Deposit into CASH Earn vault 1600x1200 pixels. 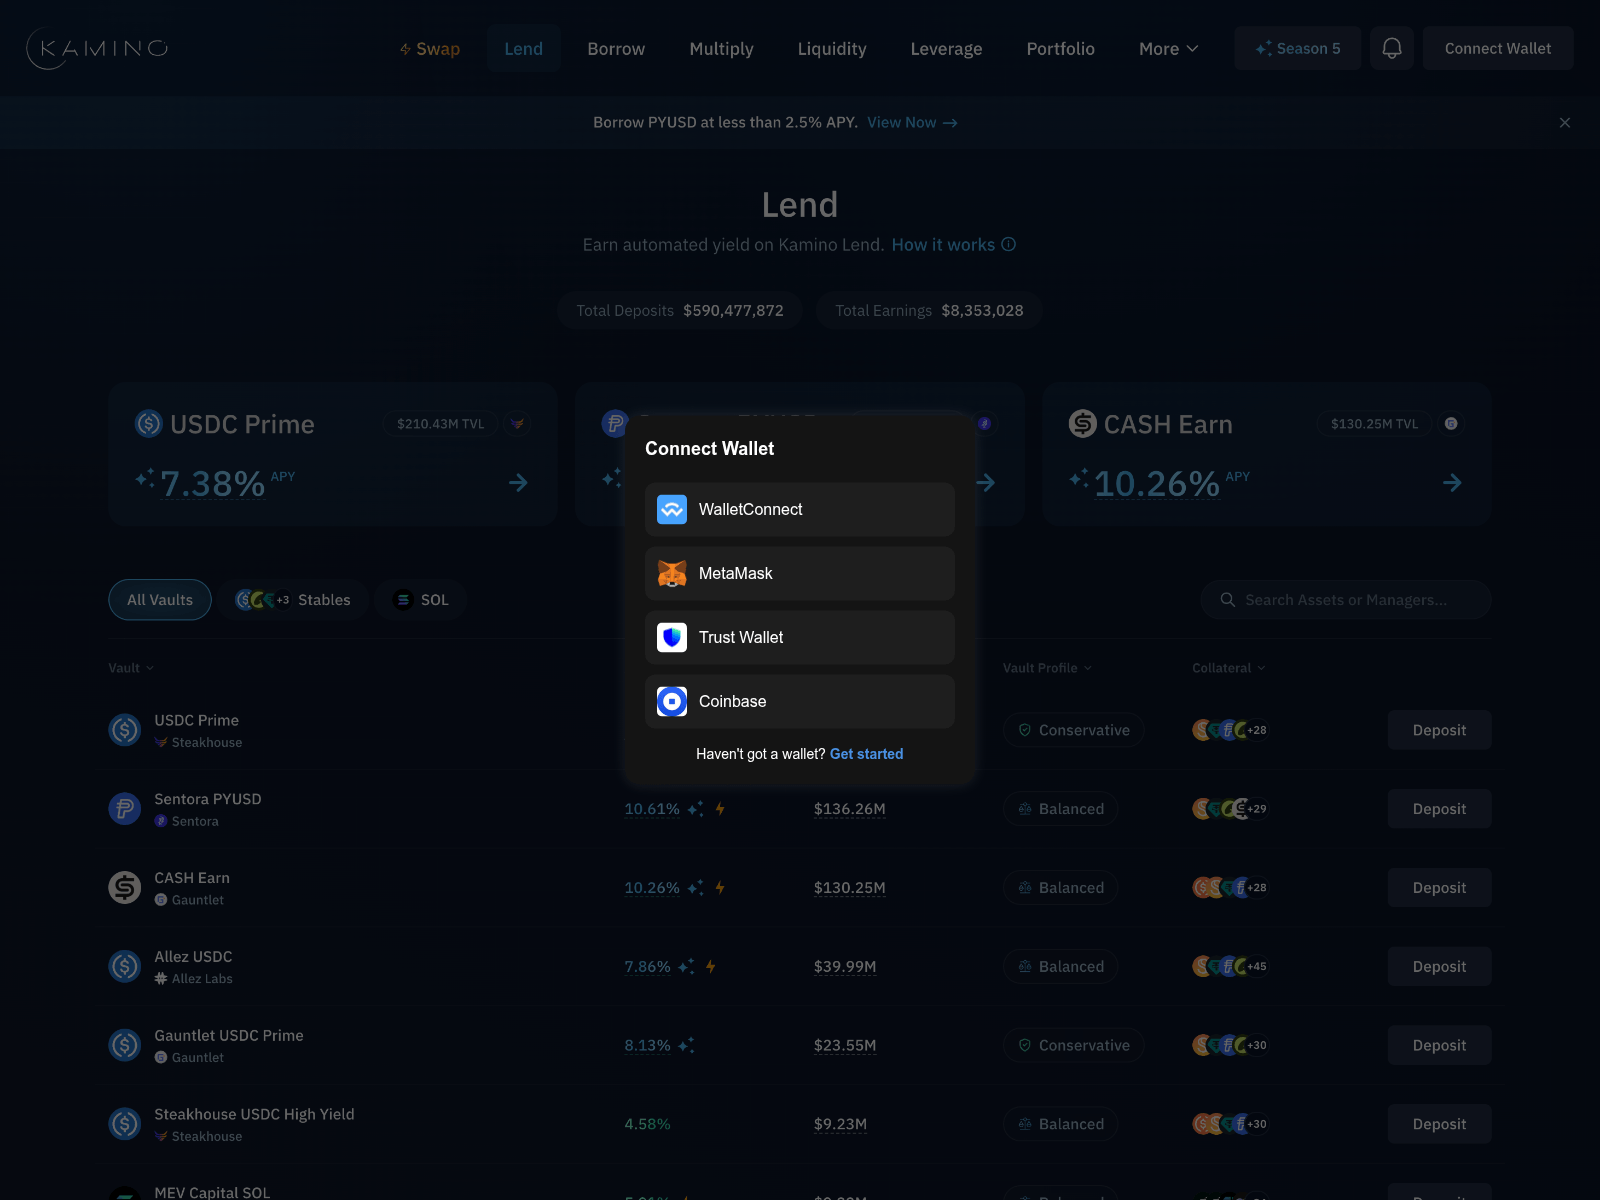point(1439,888)
